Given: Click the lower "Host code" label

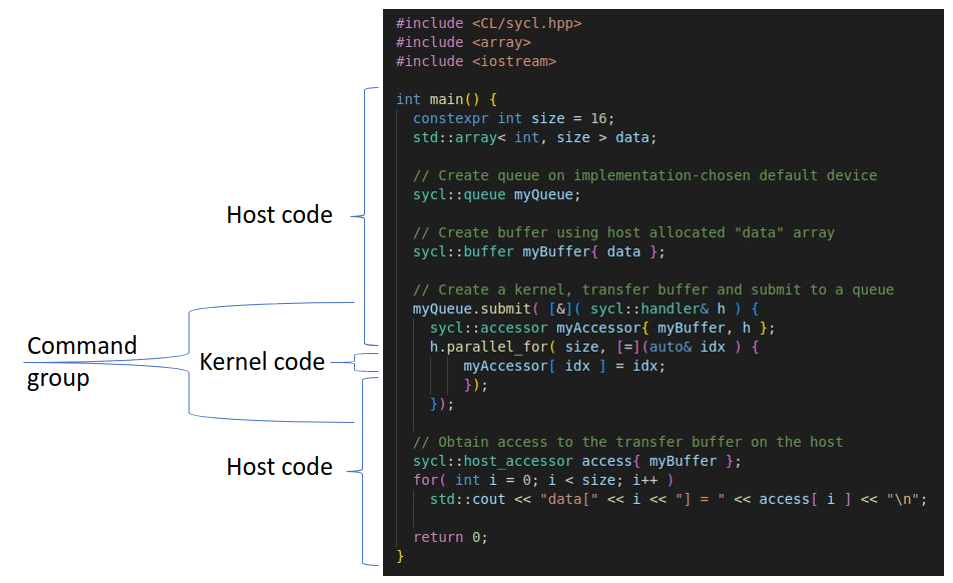Looking at the screenshot, I should [x=279, y=467].
